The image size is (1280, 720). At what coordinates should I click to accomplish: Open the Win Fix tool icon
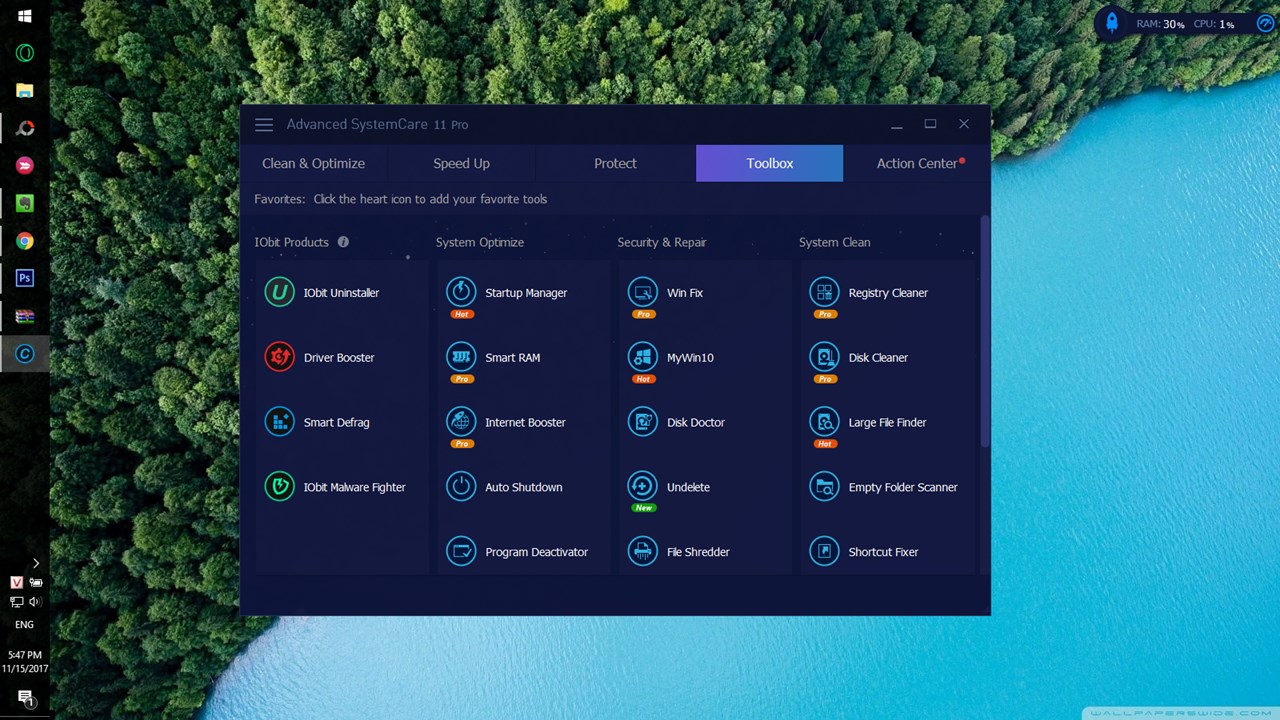coord(642,292)
